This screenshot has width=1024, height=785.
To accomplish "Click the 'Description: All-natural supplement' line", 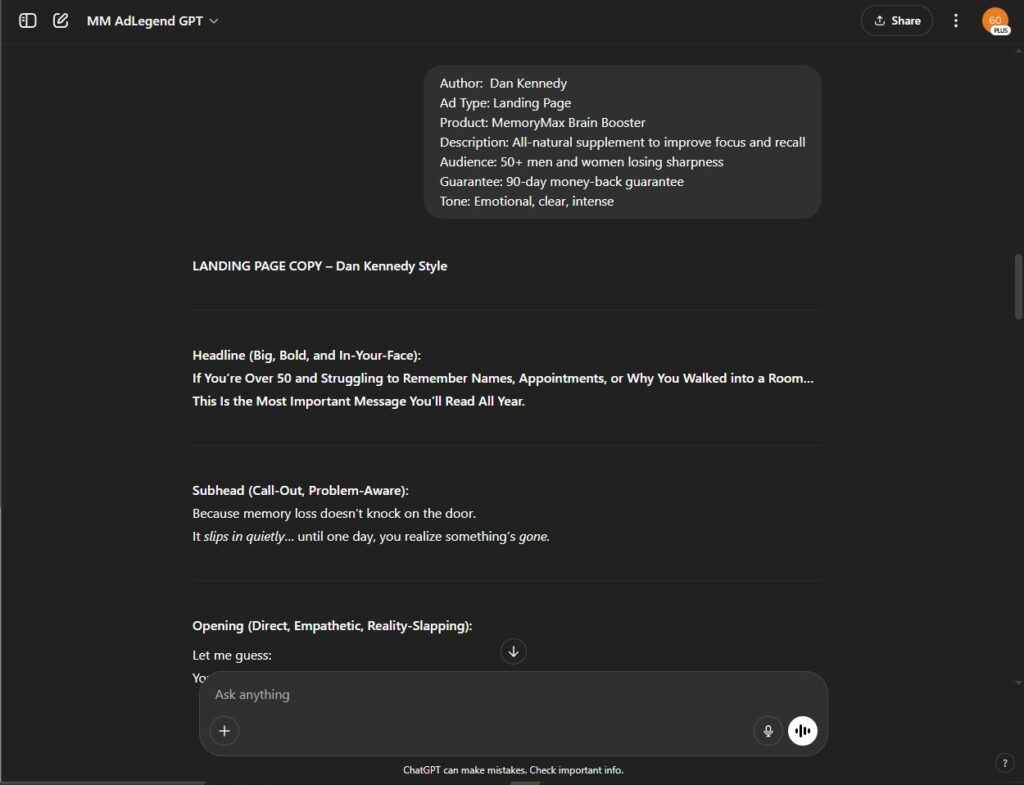I will (622, 142).
